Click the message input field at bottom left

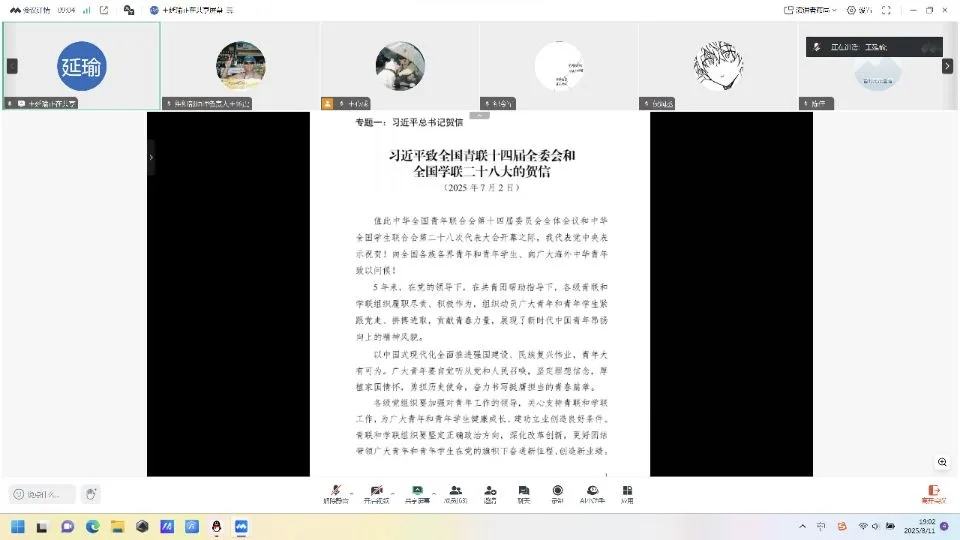pos(44,494)
